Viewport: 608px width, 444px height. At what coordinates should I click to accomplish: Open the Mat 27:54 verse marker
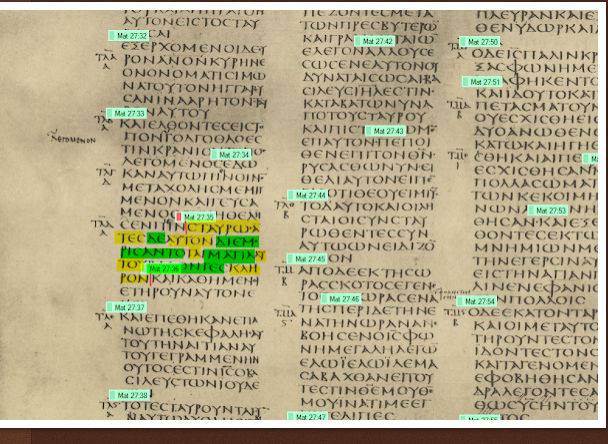(x=476, y=301)
